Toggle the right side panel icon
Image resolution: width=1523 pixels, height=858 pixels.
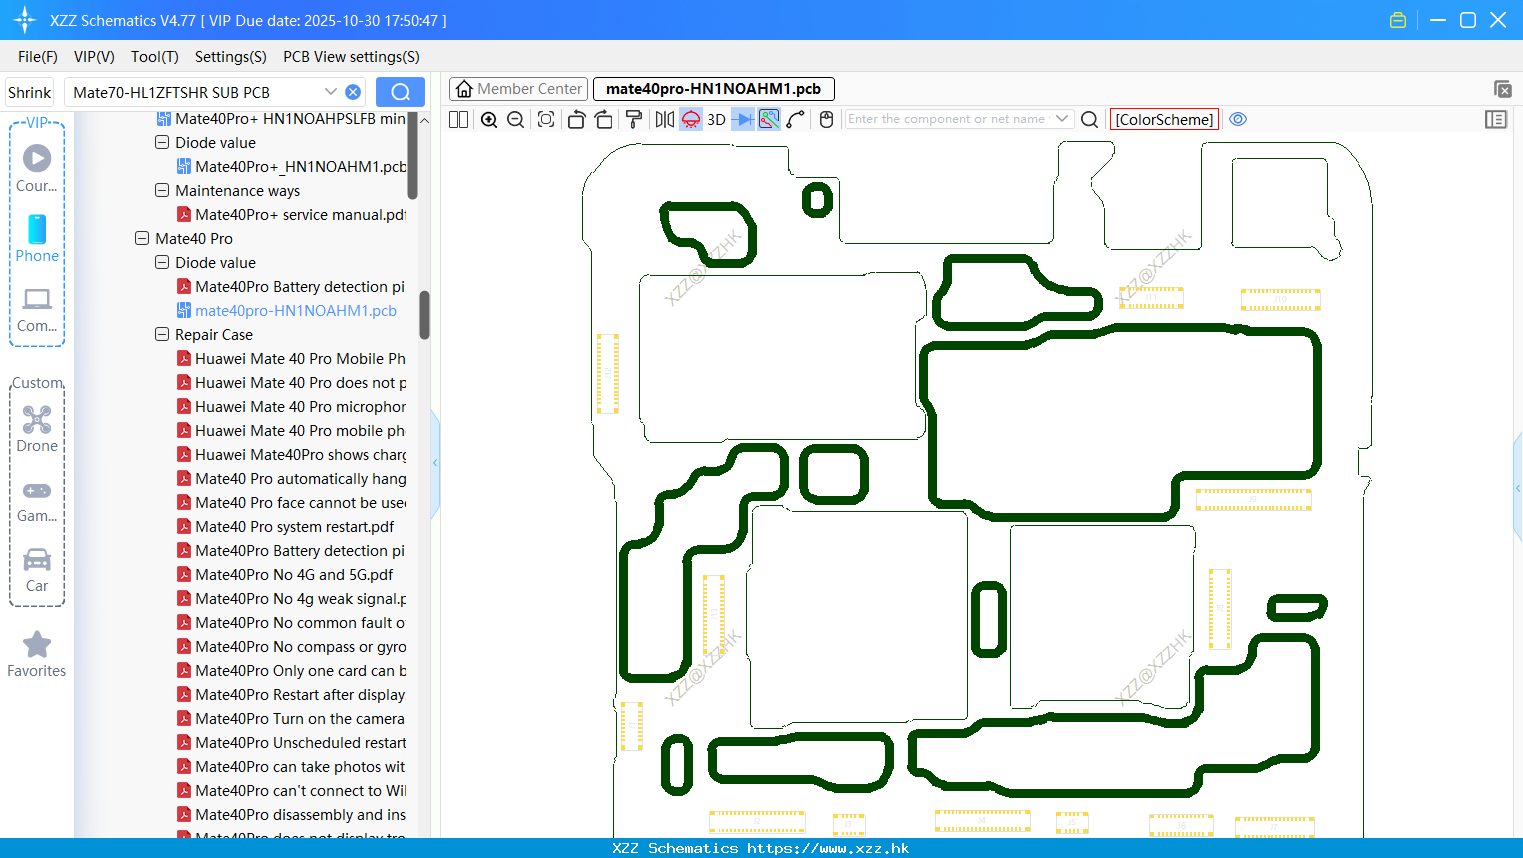1496,119
